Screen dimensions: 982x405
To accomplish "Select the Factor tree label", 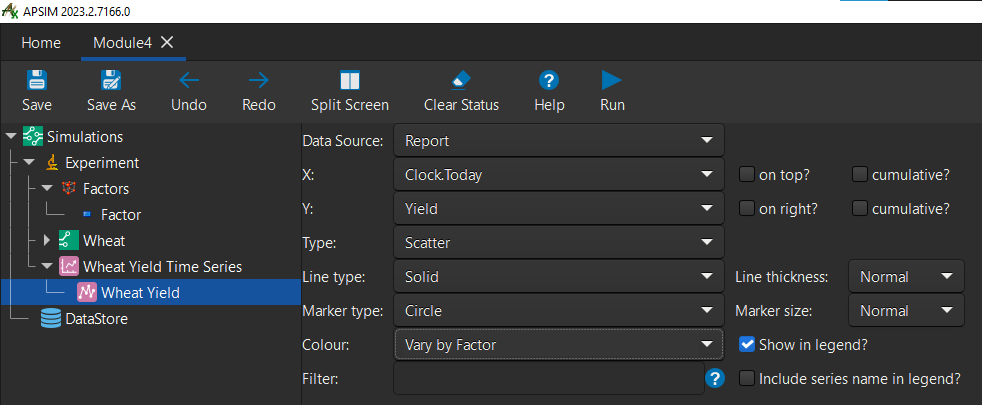I will (121, 215).
